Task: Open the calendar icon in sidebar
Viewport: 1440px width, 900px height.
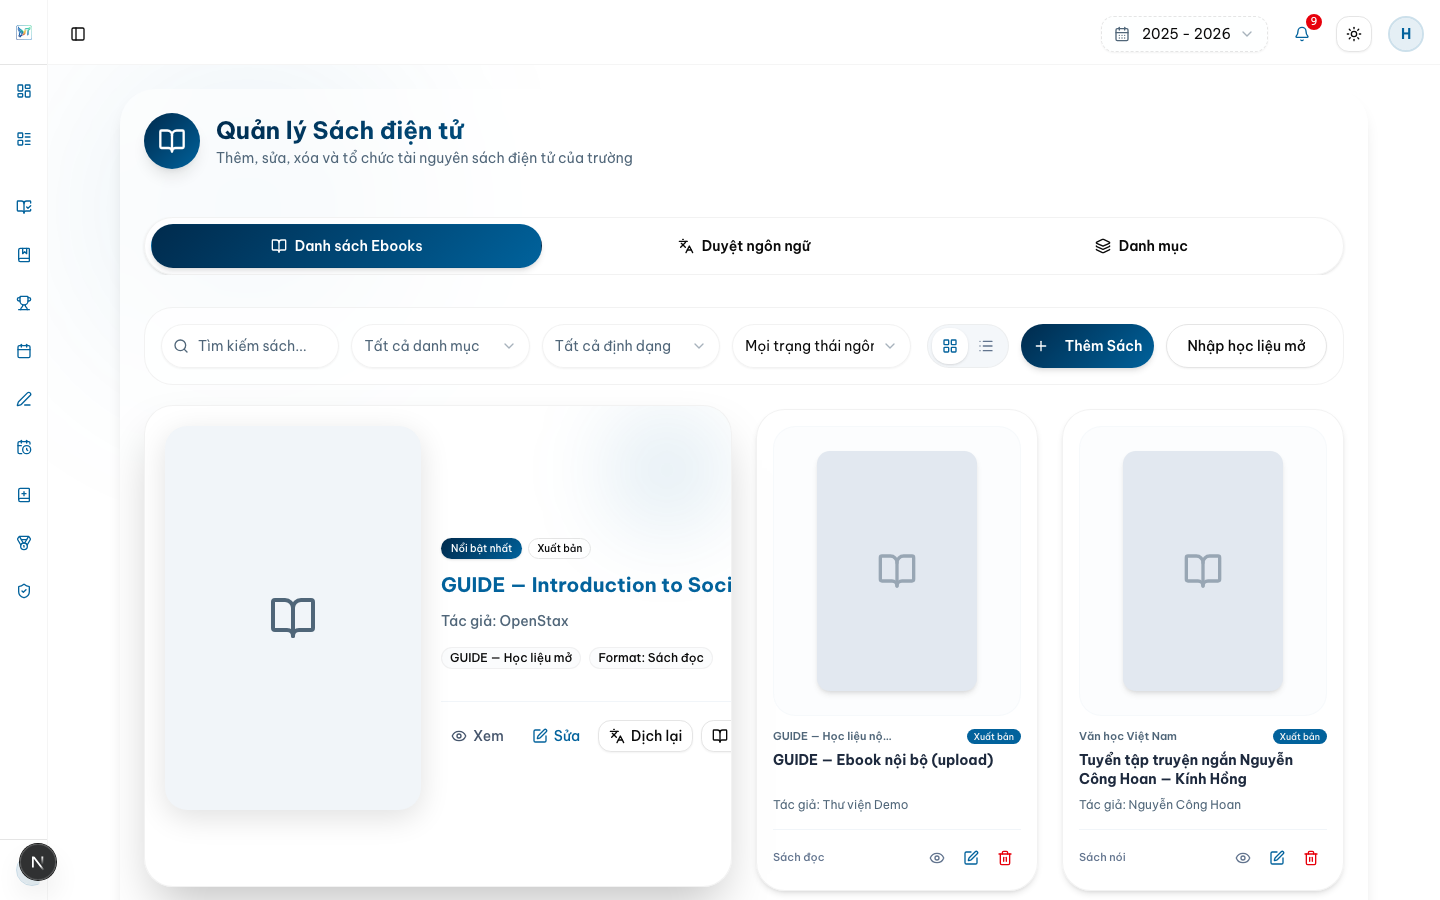Action: point(24,351)
